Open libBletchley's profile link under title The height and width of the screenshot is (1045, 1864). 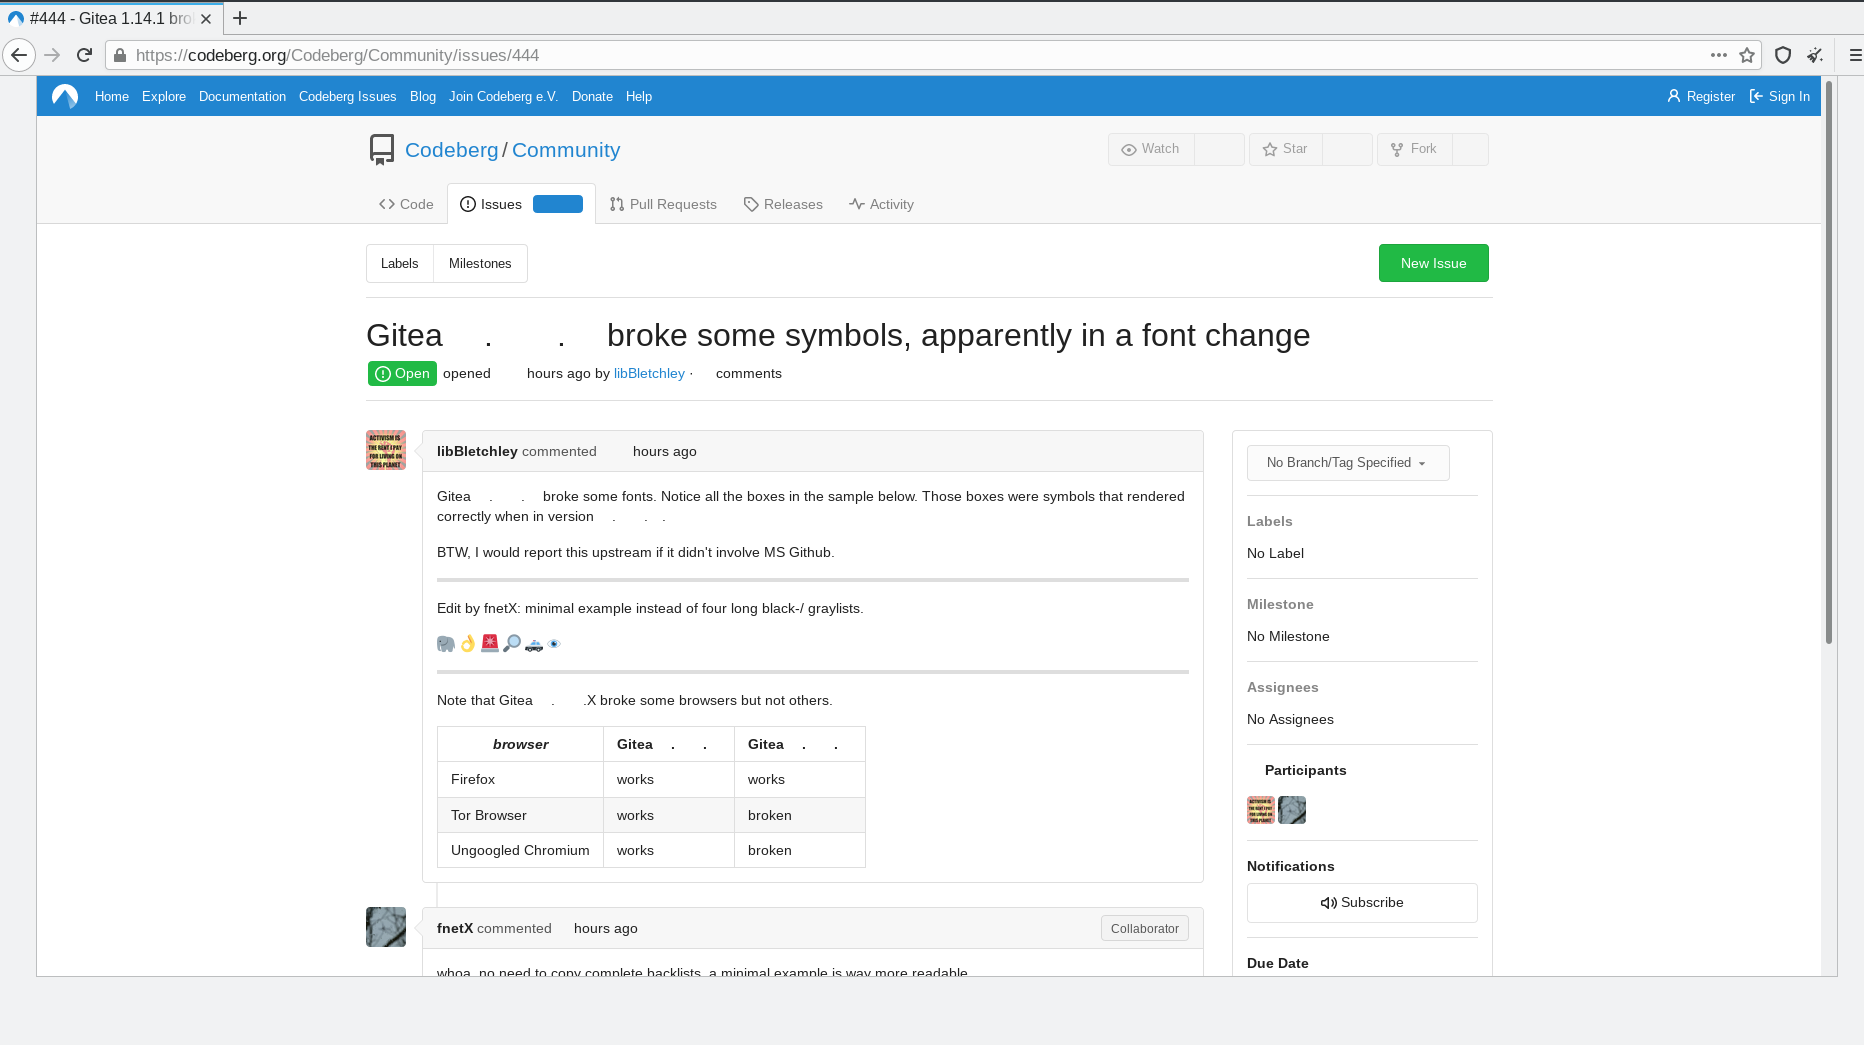[649, 373]
